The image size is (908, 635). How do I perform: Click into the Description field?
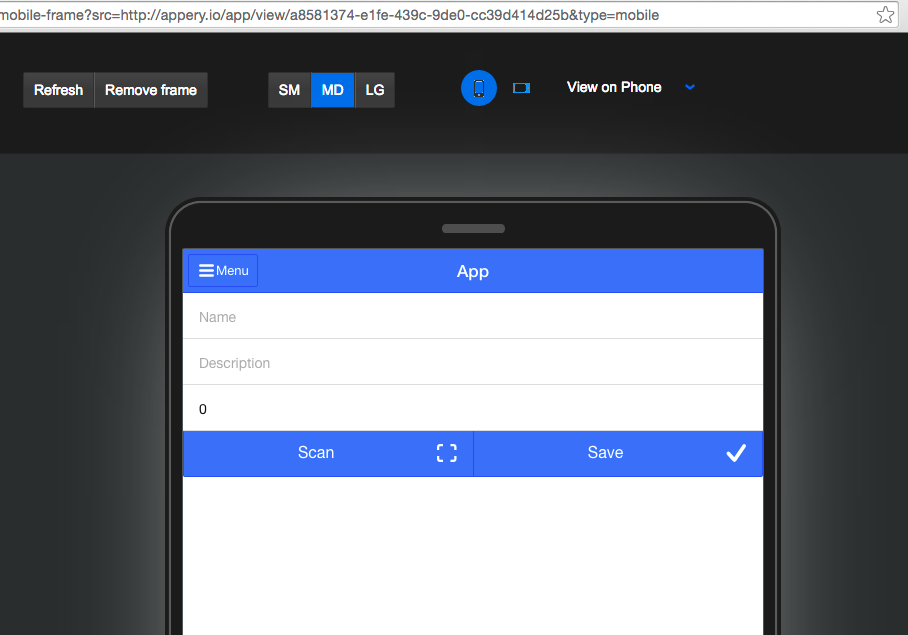pyautogui.click(x=472, y=363)
